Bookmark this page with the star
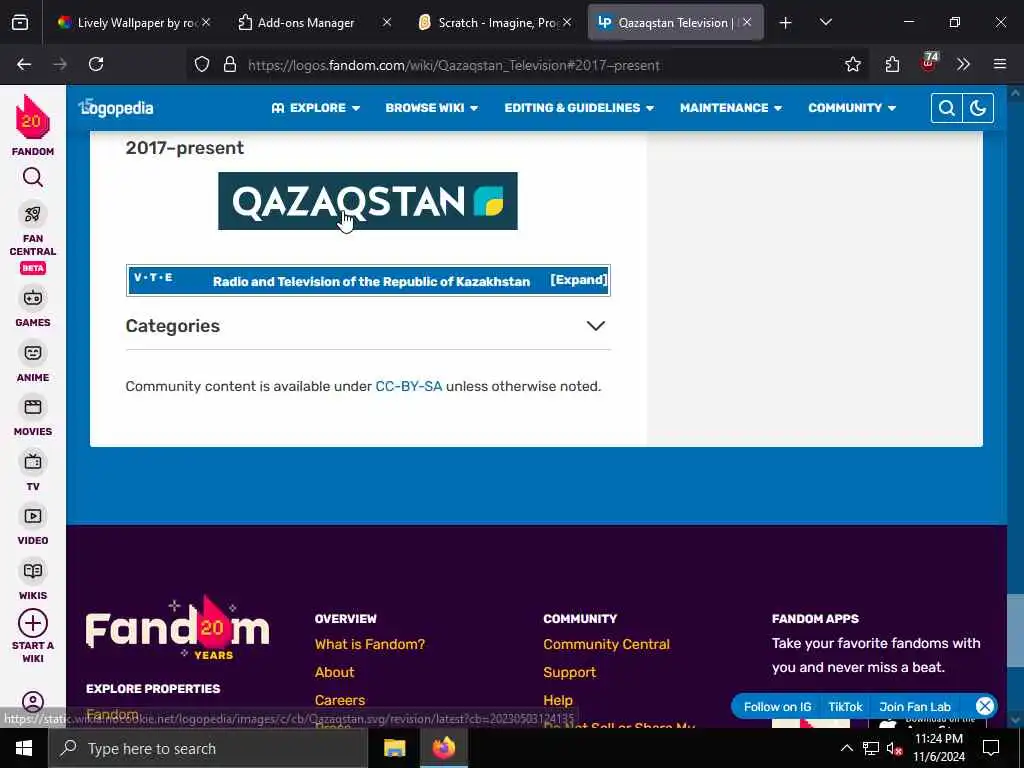This screenshot has width=1024, height=768. [x=852, y=64]
